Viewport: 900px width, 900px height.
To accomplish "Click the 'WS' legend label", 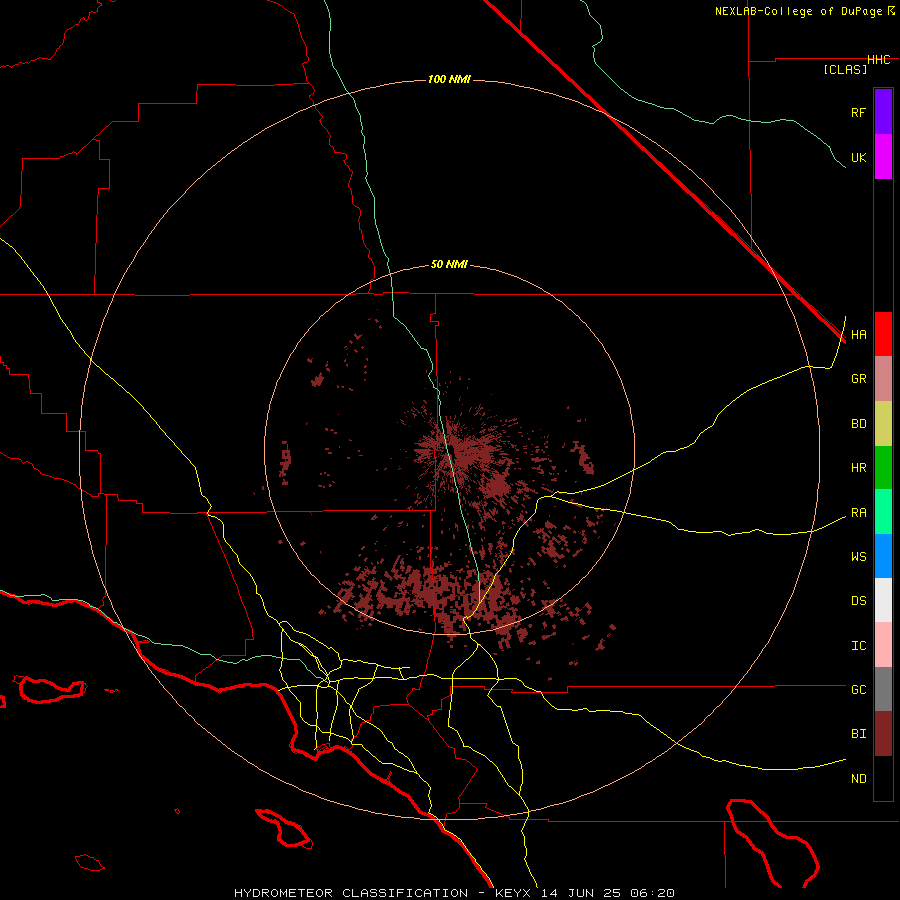I will pos(858,557).
